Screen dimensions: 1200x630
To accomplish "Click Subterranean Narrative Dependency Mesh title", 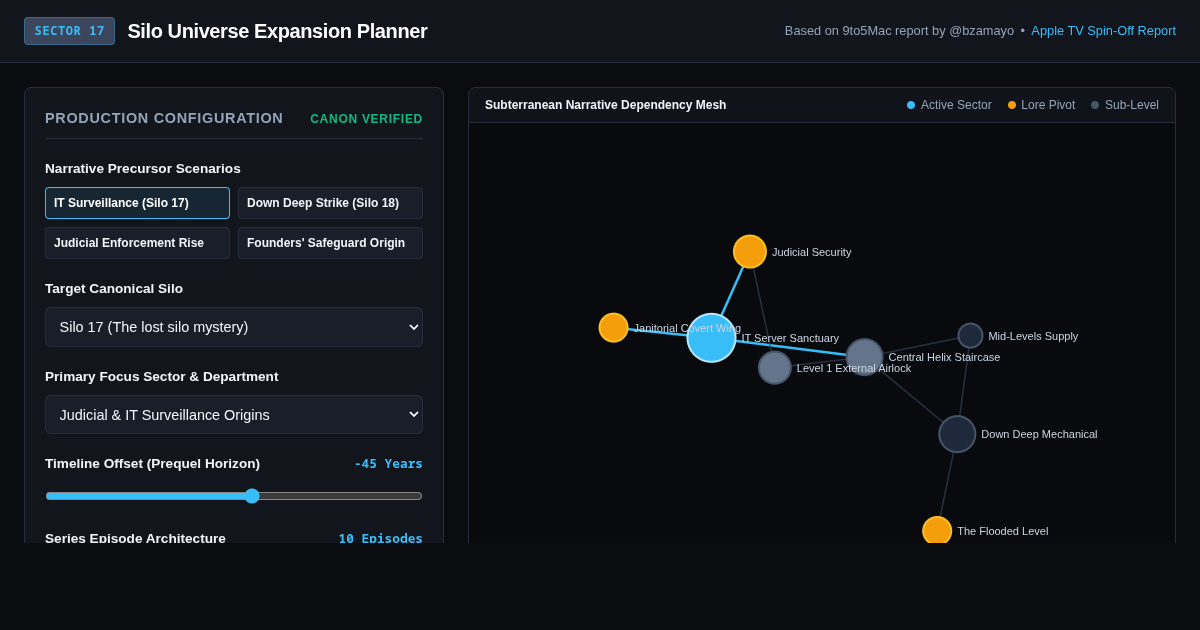I will pyautogui.click(x=606, y=105).
